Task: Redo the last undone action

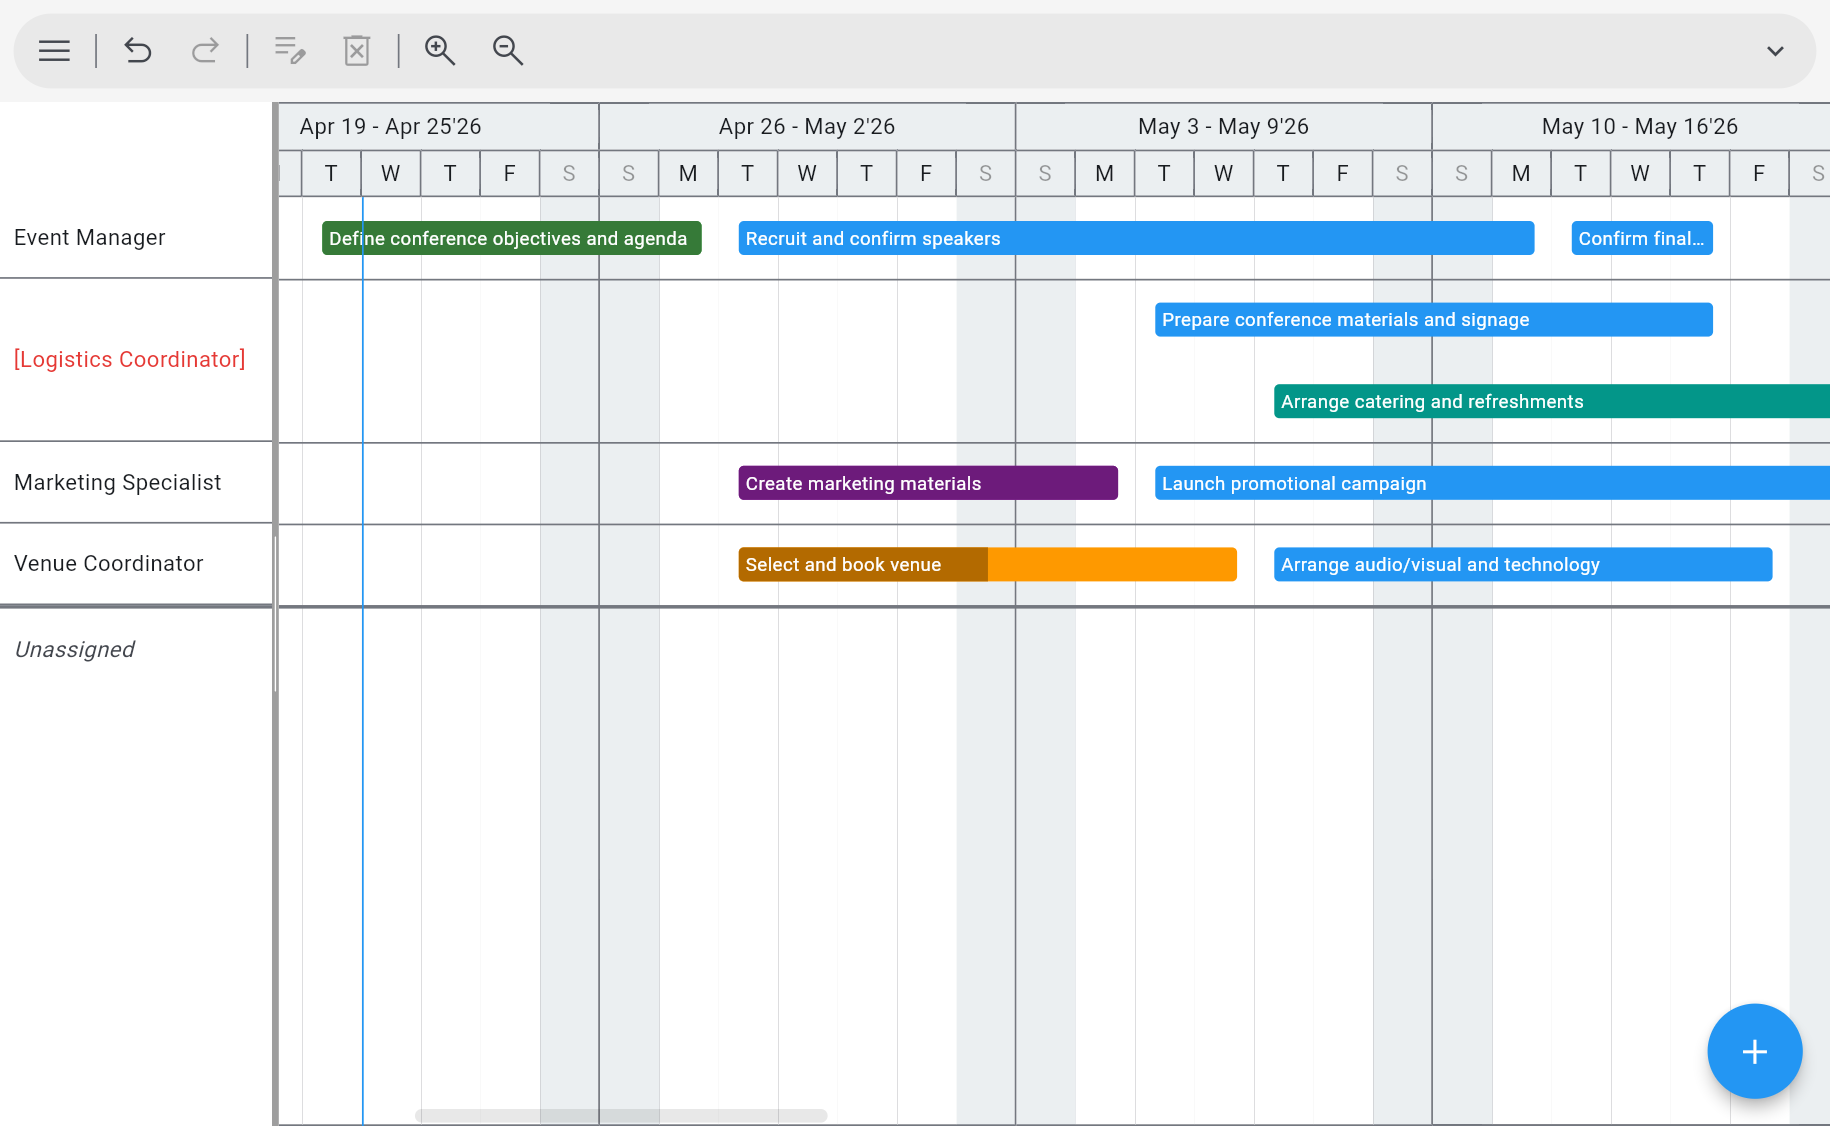Action: tap(205, 50)
